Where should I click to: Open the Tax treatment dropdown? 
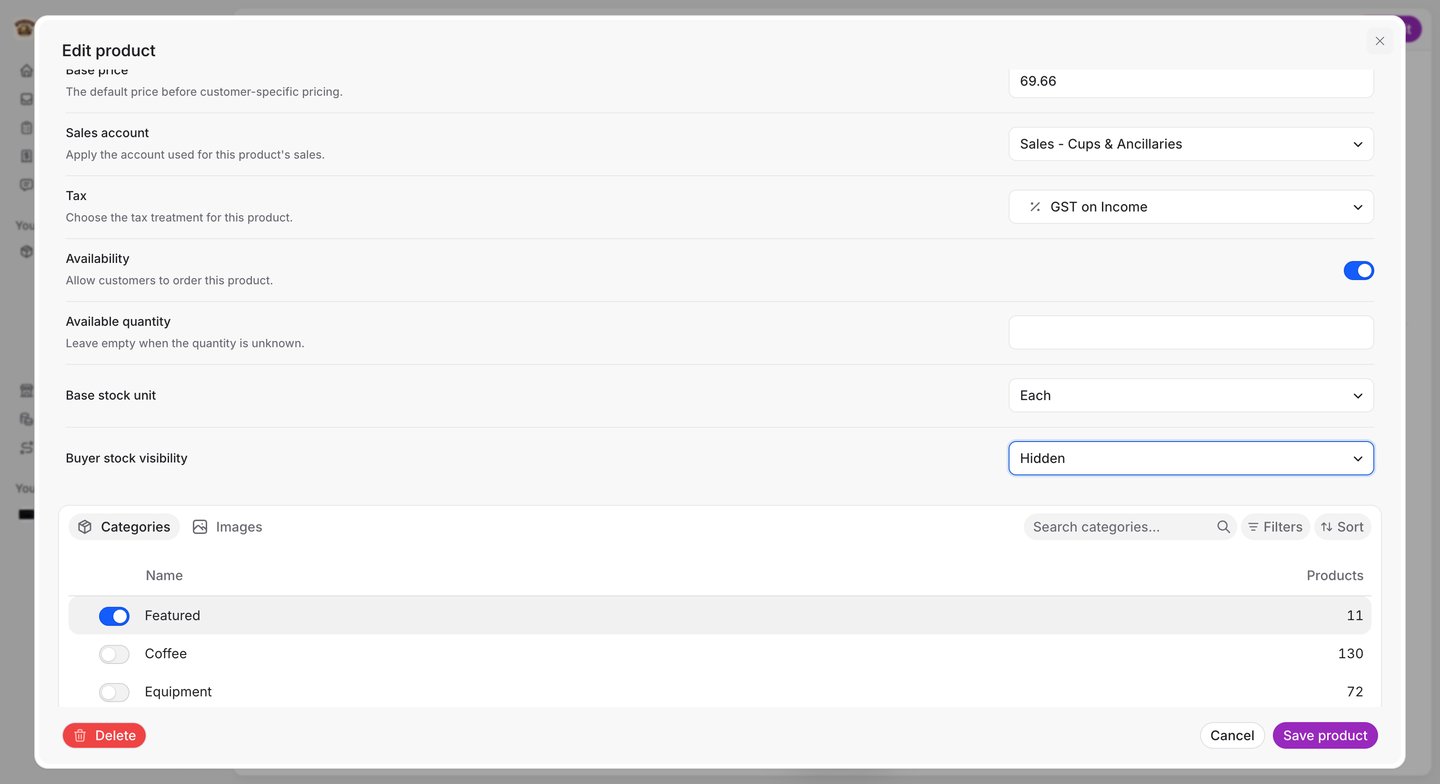(x=1191, y=207)
